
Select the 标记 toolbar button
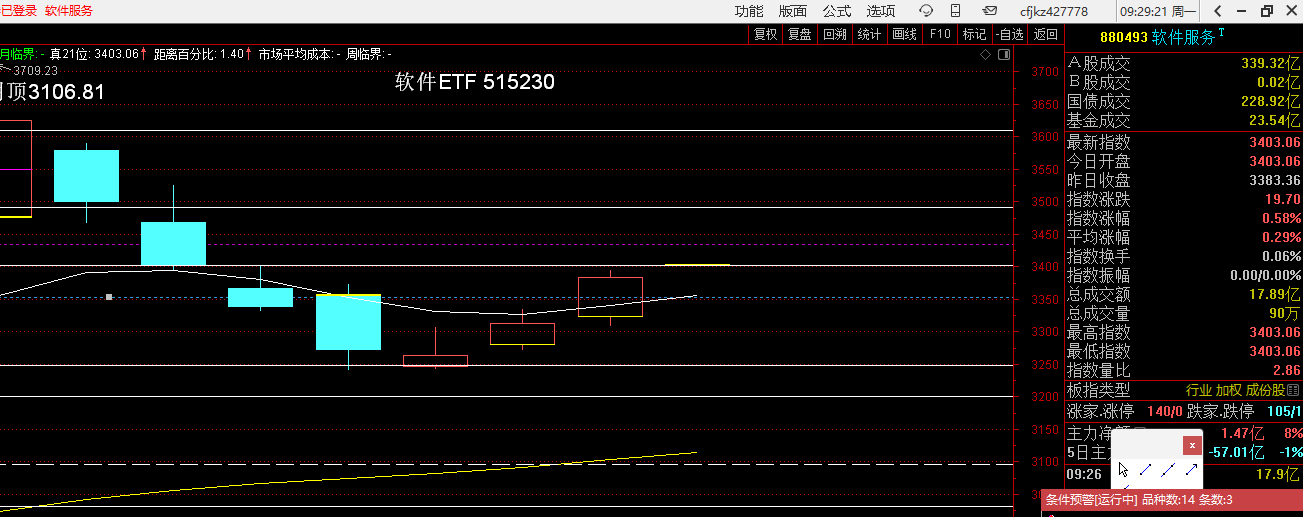(x=974, y=34)
